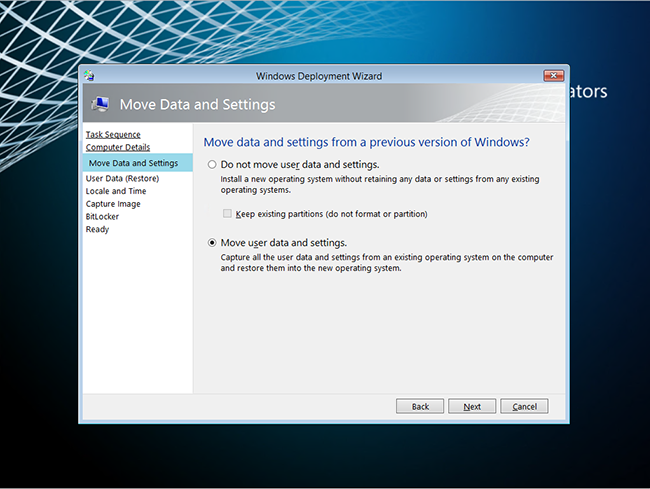650x489 pixels.
Task: Enable the Keep existing partitions checkbox
Action: click(x=228, y=213)
